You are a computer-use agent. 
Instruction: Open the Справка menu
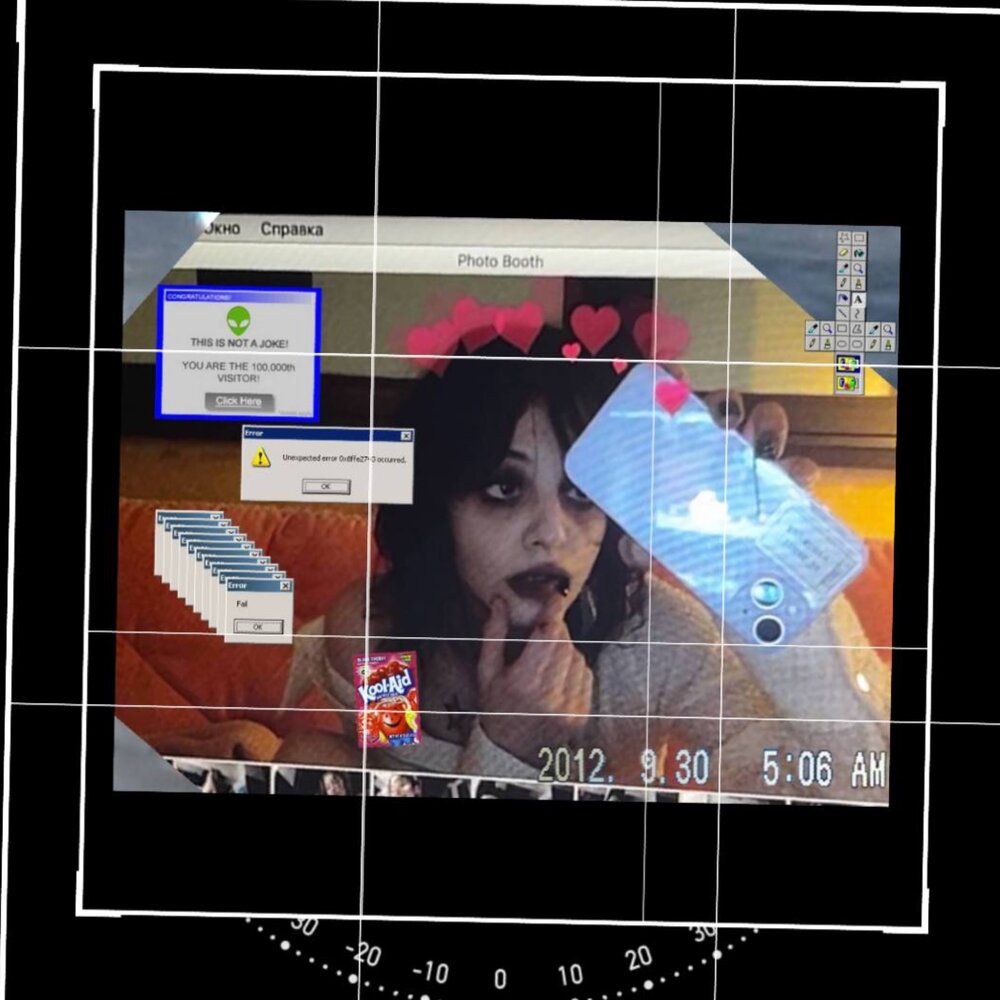pos(291,229)
